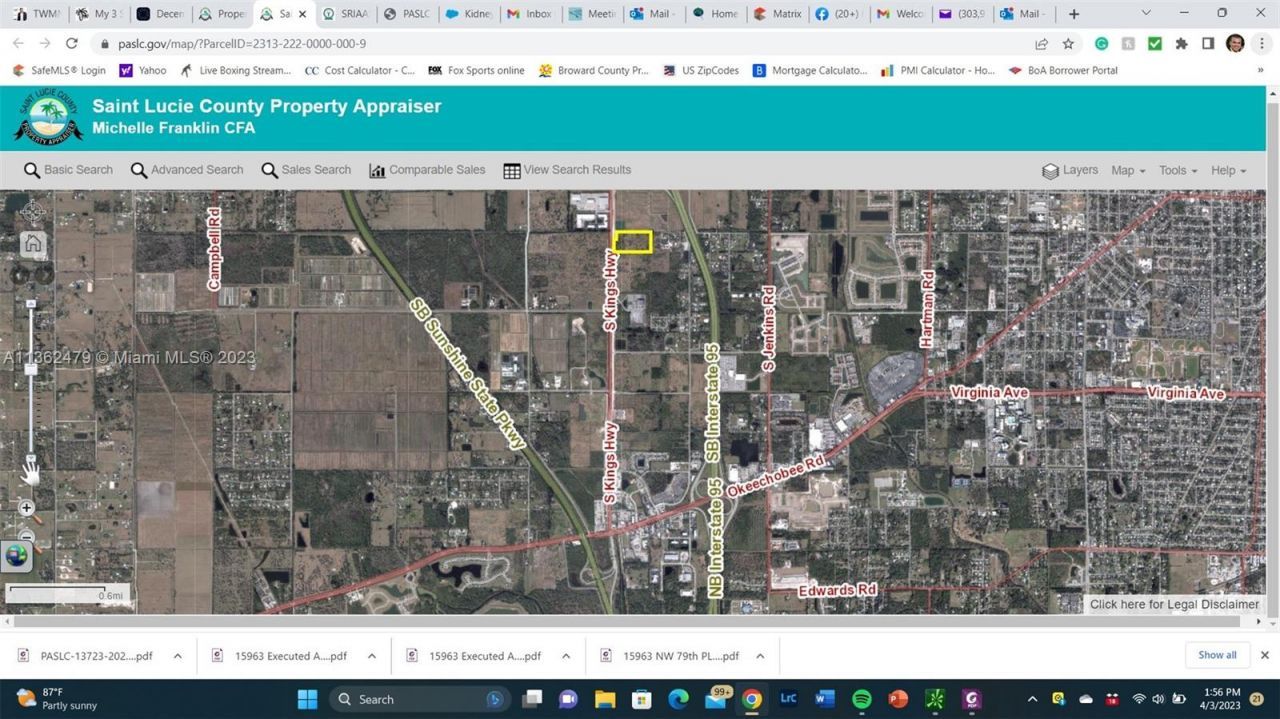Click the Comparable Sales chart icon
Image resolution: width=1280 pixels, height=719 pixels.
[x=377, y=169]
